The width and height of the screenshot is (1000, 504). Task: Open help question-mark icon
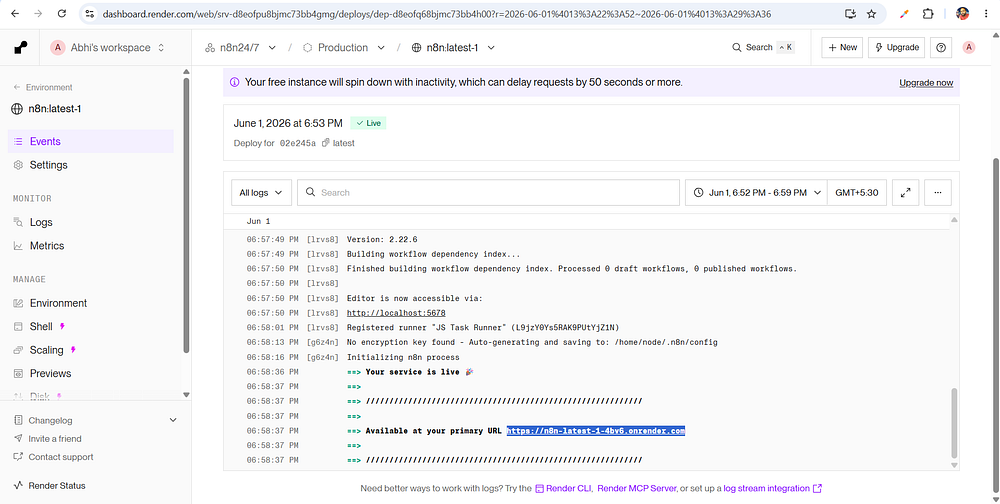click(x=941, y=47)
